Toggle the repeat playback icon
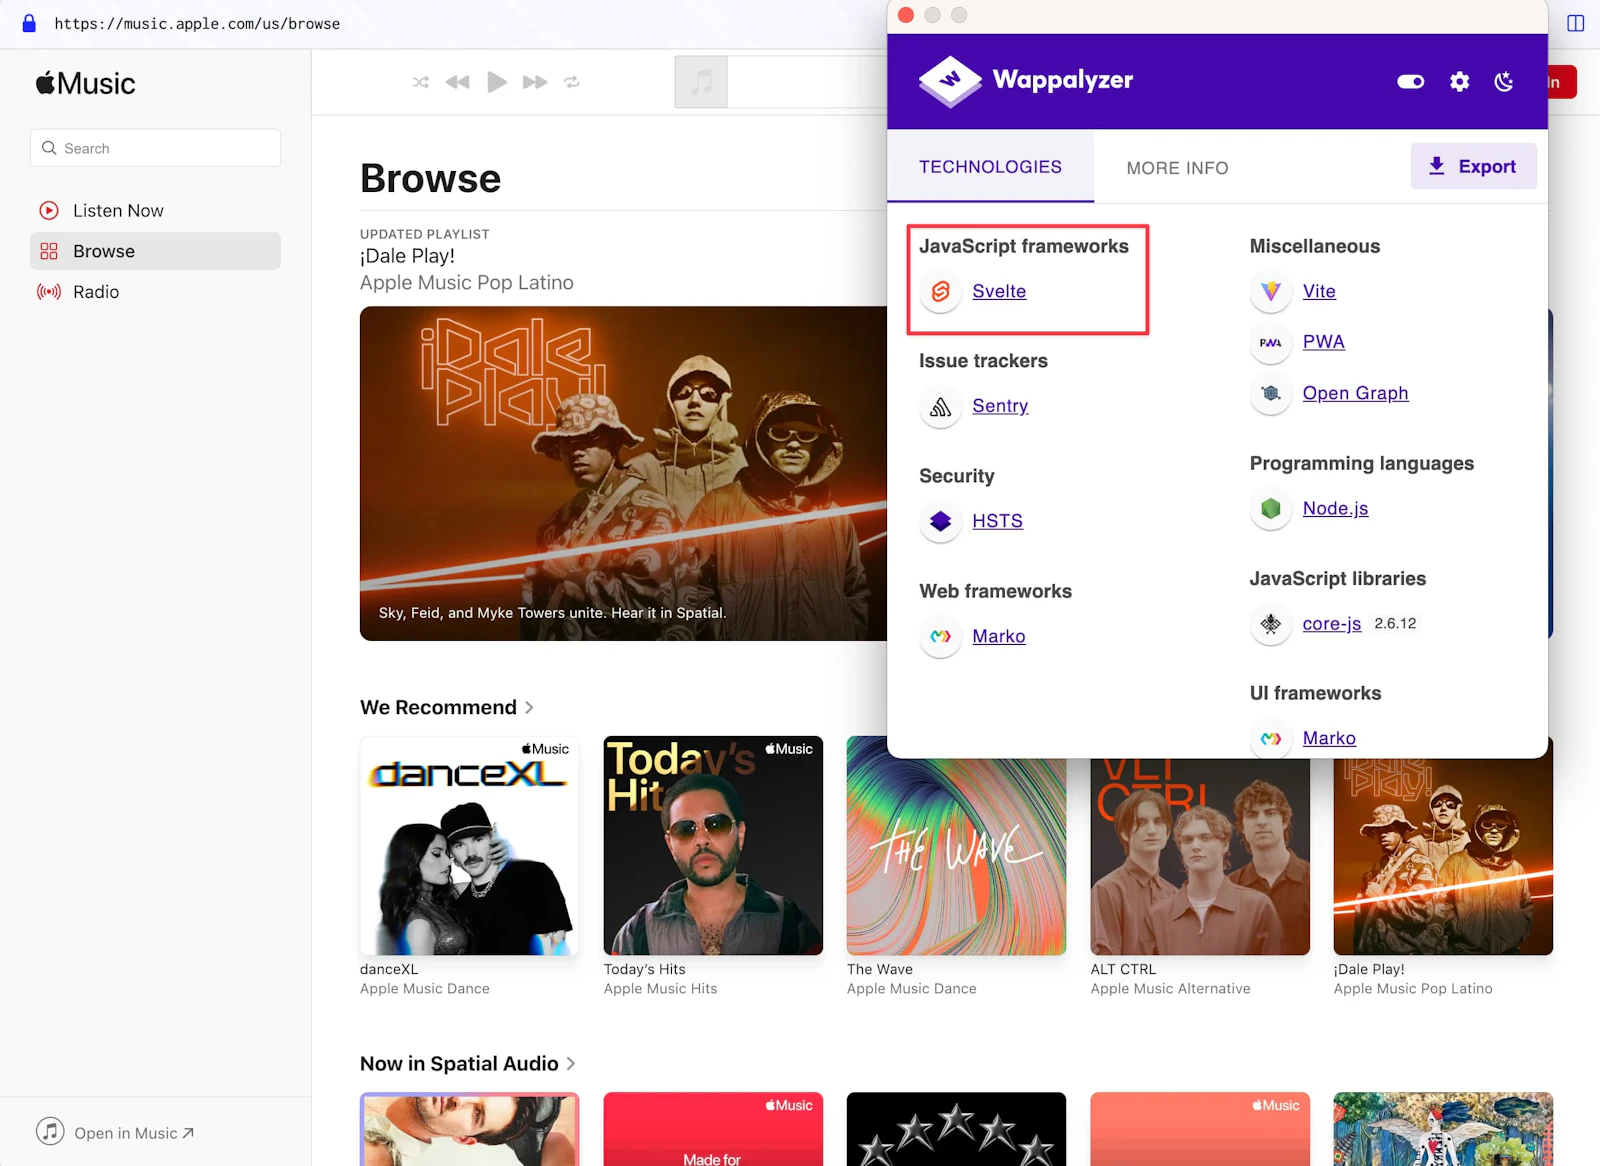 pos(572,82)
